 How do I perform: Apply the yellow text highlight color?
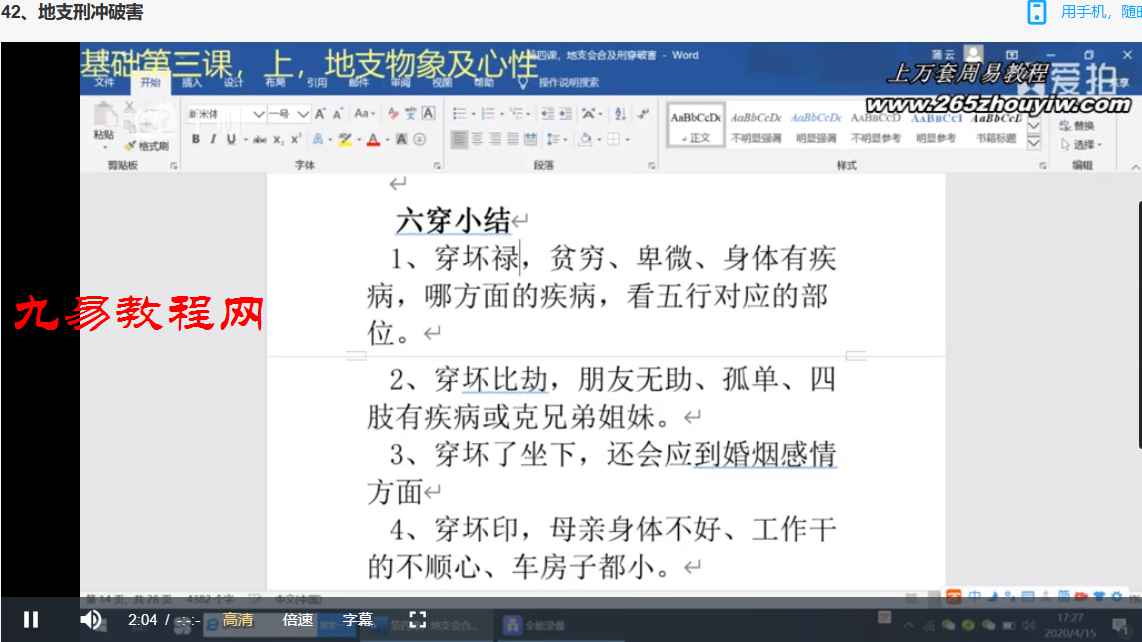[x=344, y=139]
